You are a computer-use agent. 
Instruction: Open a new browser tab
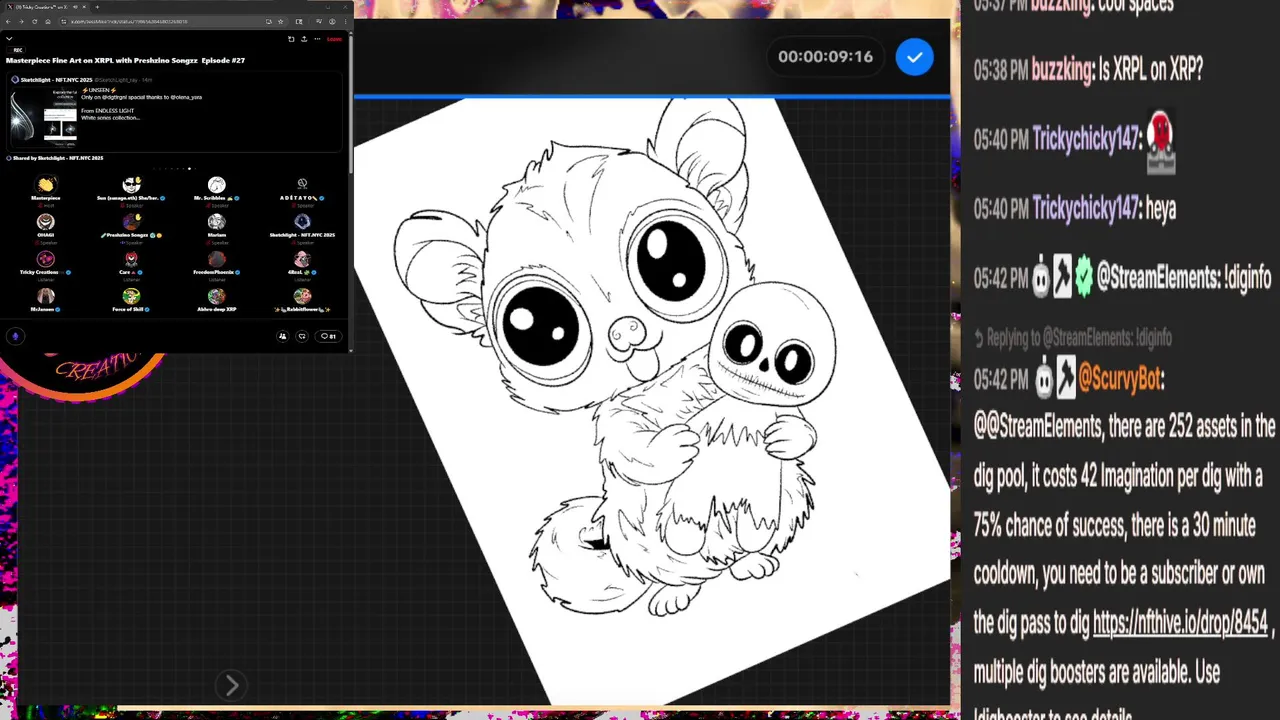(97, 7)
